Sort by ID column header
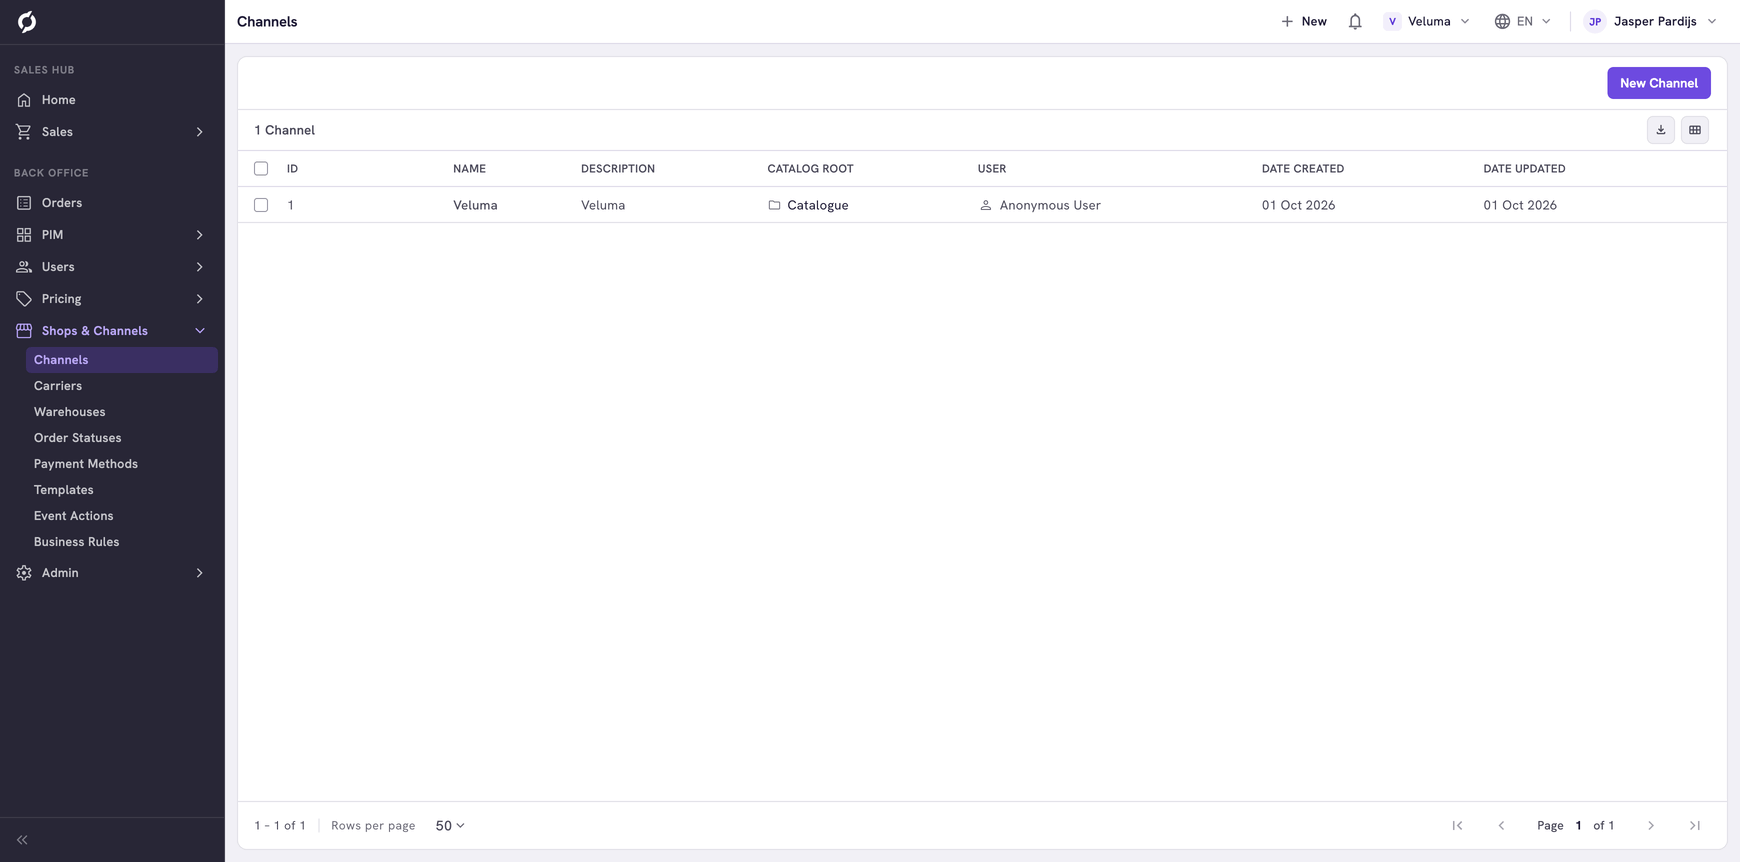The height and width of the screenshot is (862, 1740). pyautogui.click(x=292, y=169)
